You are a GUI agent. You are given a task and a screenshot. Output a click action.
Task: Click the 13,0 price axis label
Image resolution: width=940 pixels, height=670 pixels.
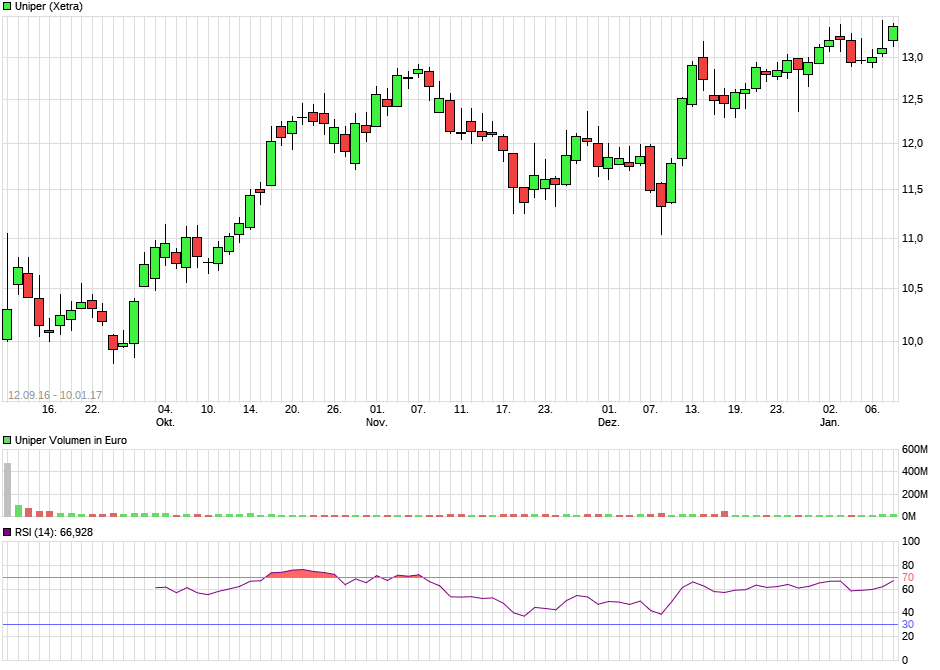[x=912, y=59]
